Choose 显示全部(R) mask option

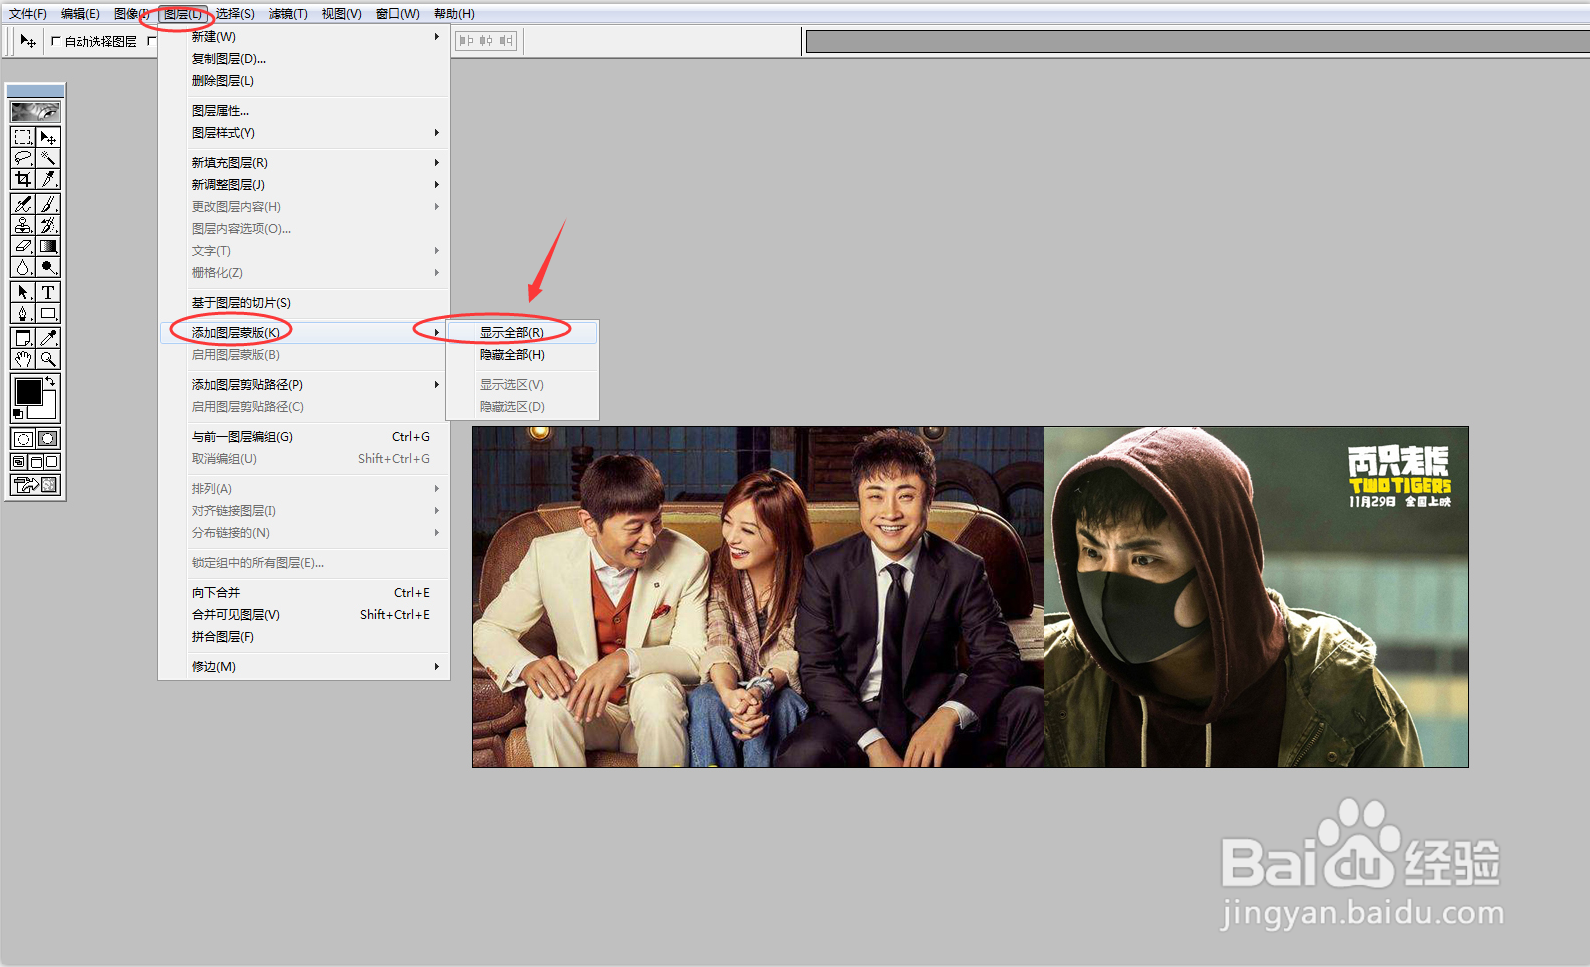[522, 333]
